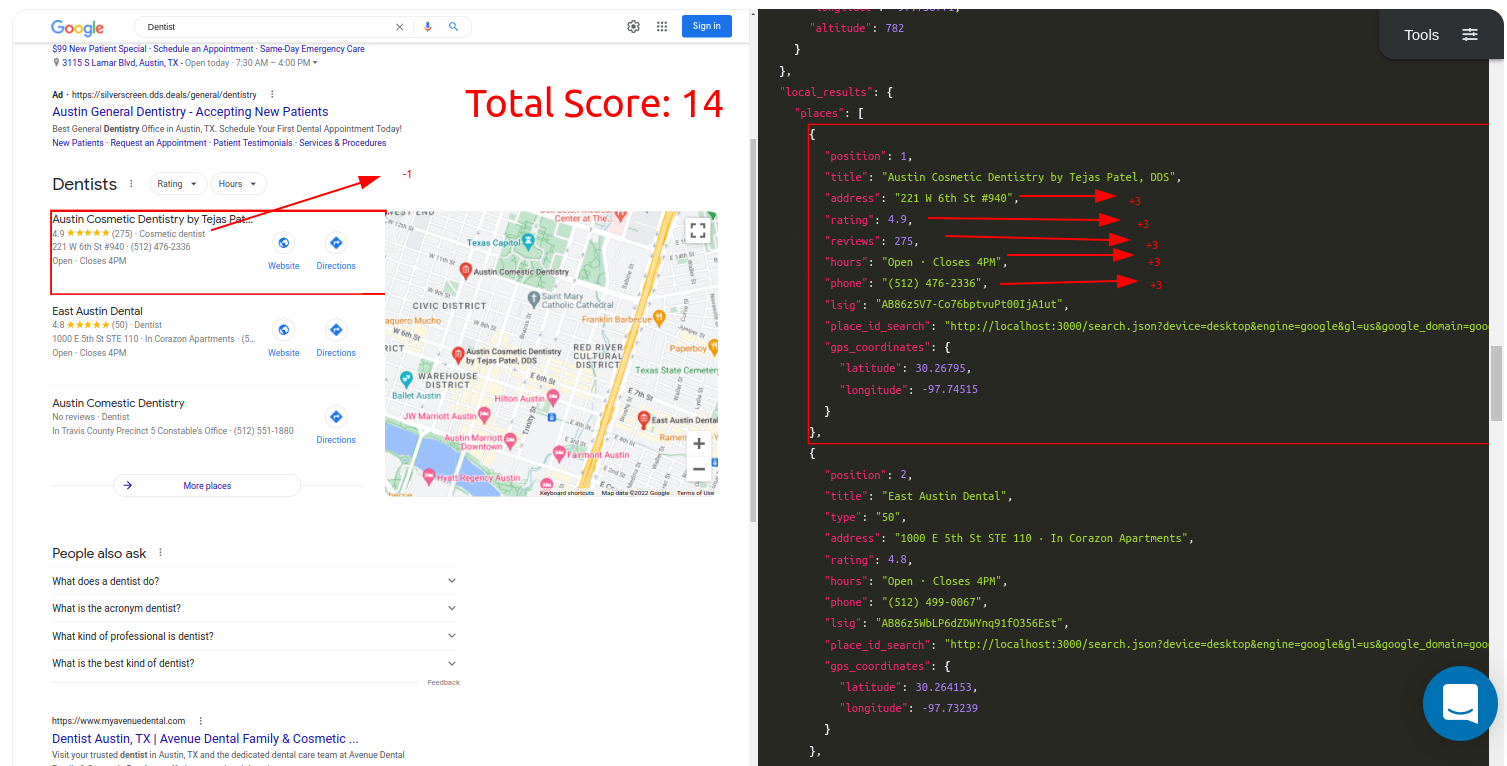
Task: Open more options beside People also ask
Action: (160, 553)
